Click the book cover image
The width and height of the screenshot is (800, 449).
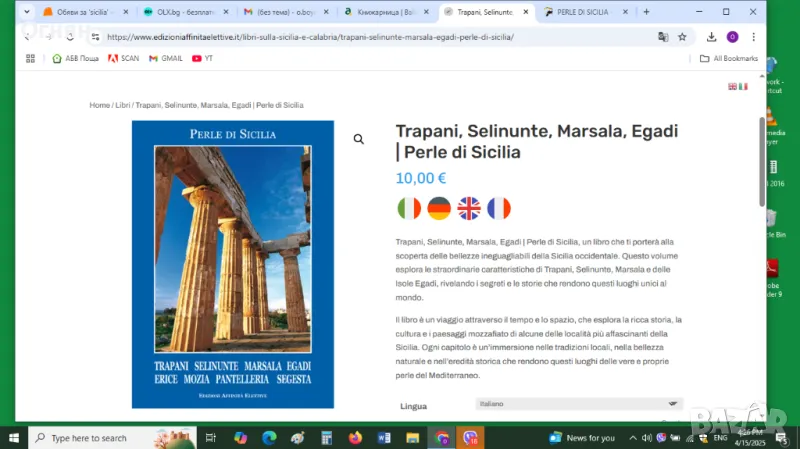pyautogui.click(x=233, y=264)
